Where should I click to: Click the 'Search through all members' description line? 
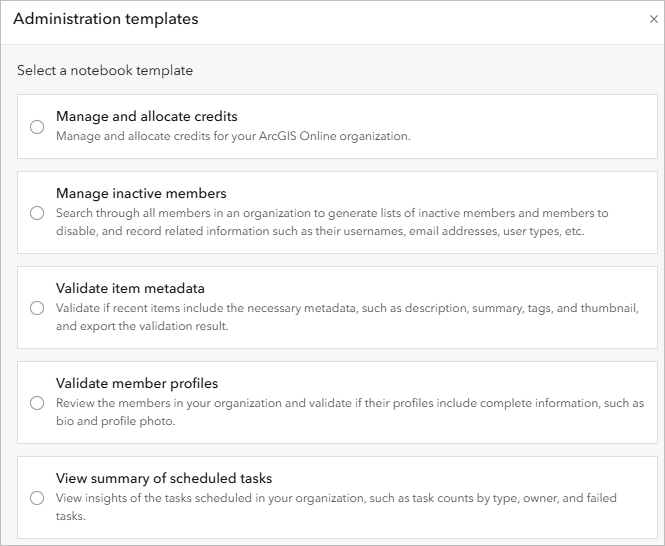(332, 213)
